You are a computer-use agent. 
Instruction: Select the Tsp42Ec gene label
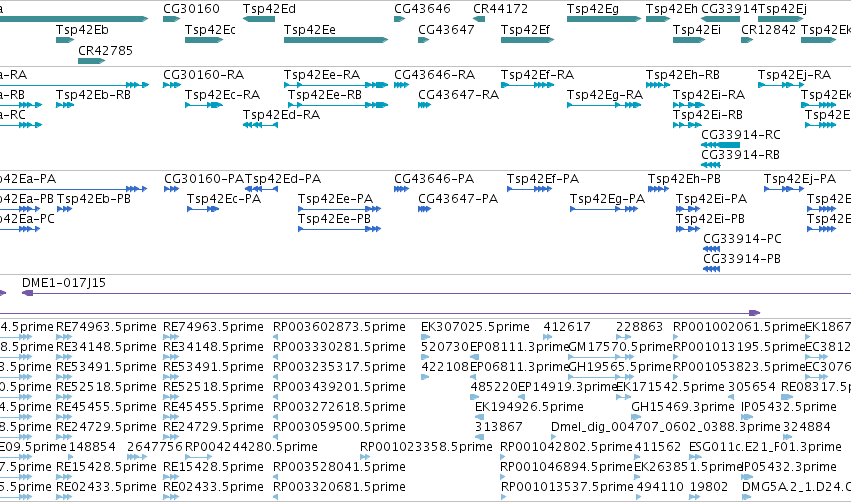pos(210,30)
